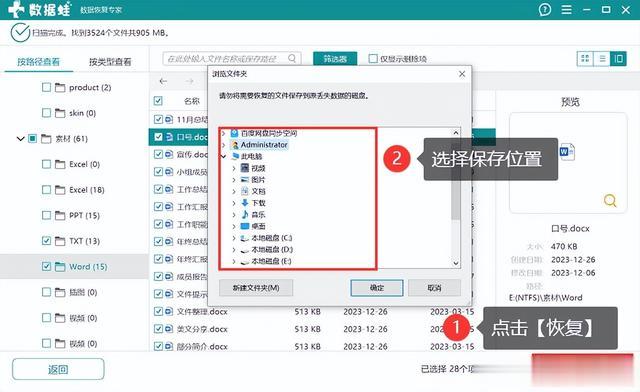Select the Administrator label in folder tree
640x392 pixels.
pyautogui.click(x=264, y=145)
